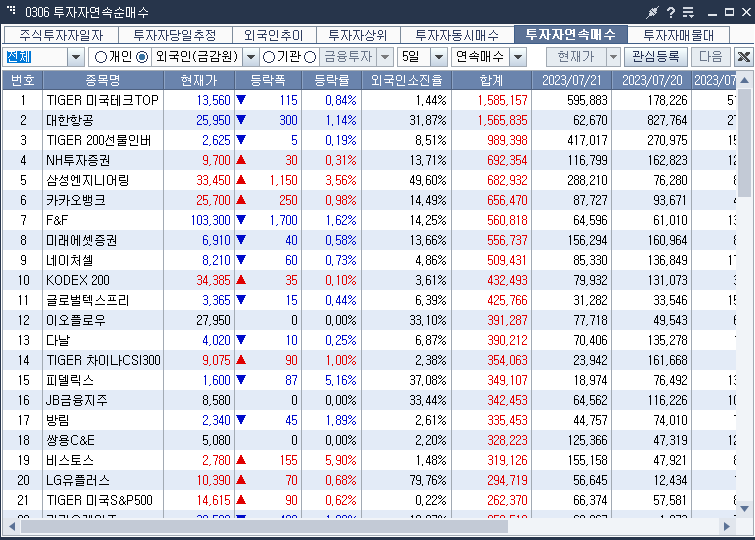755x540 pixels.
Task: Click the 등락률 column header
Action: point(331,80)
